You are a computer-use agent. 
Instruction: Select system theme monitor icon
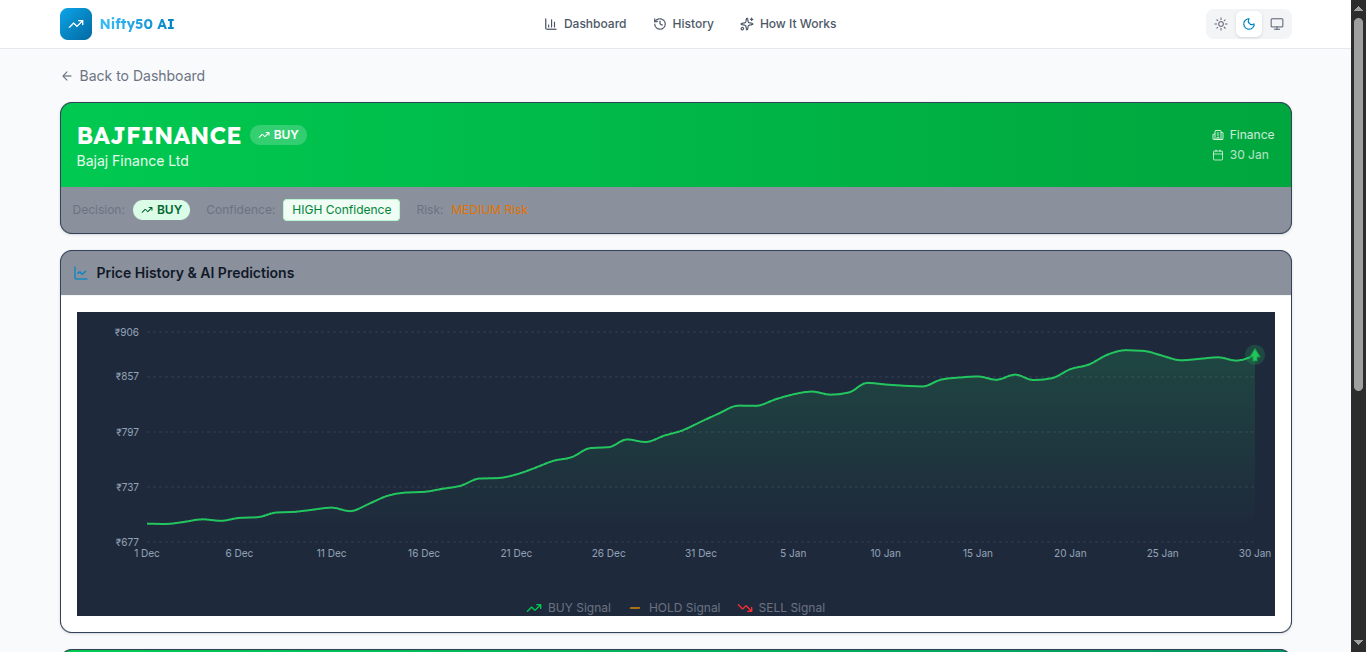pyautogui.click(x=1277, y=24)
